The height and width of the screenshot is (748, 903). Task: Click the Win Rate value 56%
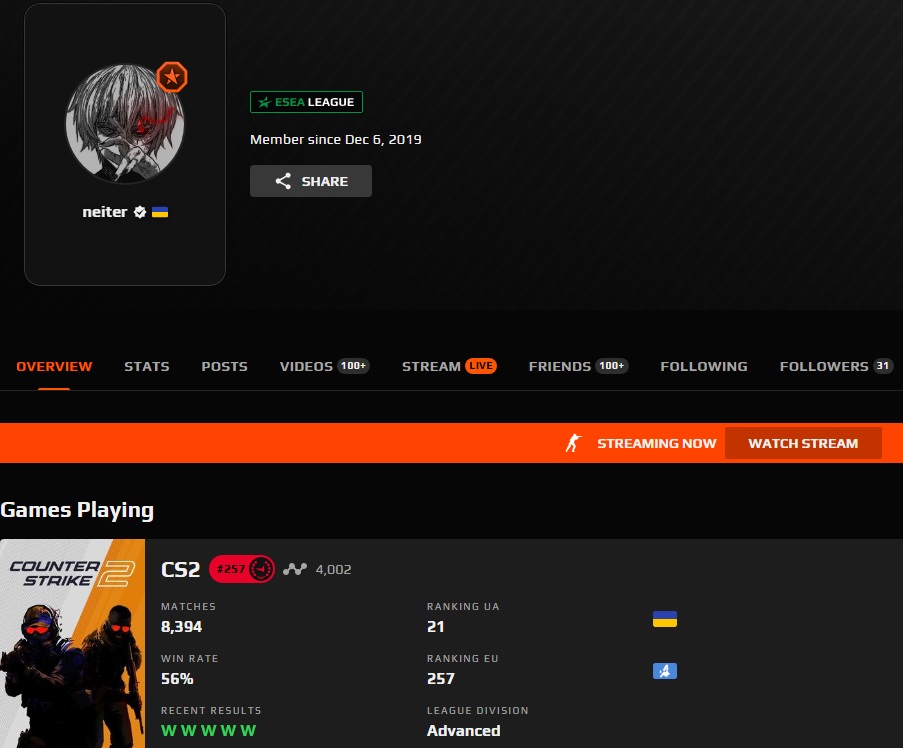(177, 678)
